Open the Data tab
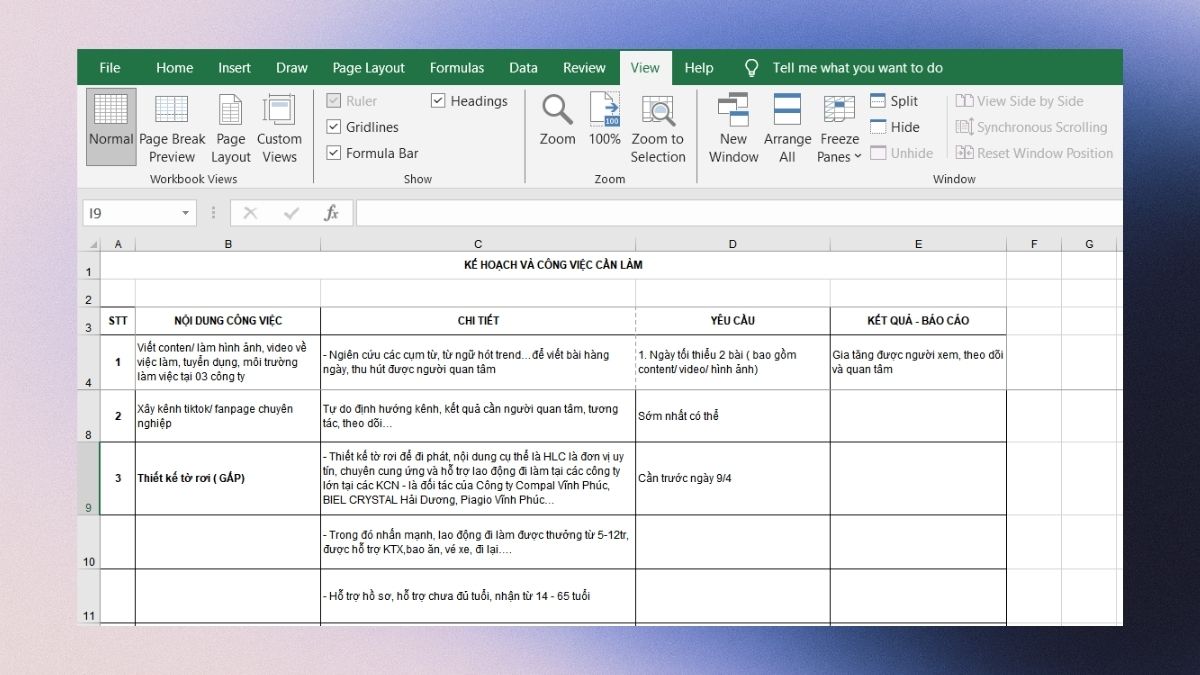The width and height of the screenshot is (1200, 675). [523, 68]
